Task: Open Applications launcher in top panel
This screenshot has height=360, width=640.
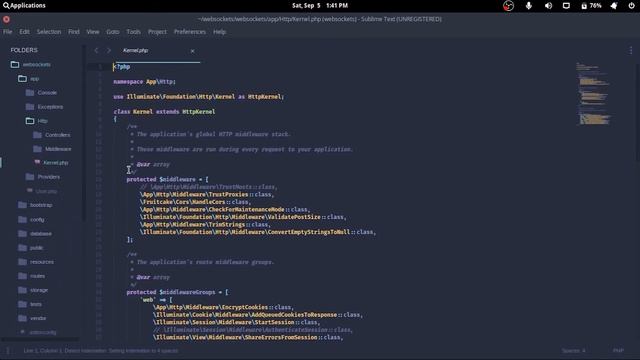Action: [24, 6]
